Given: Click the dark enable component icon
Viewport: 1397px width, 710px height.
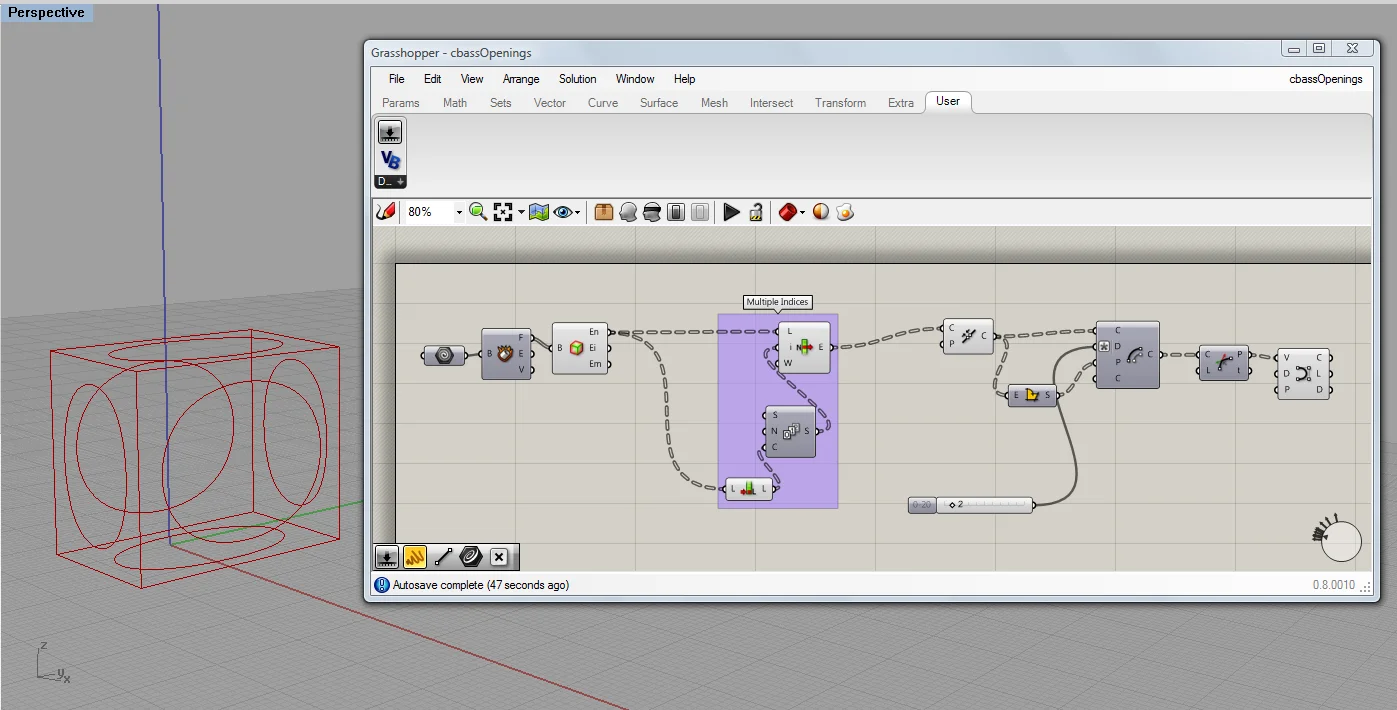Looking at the screenshot, I should coord(676,212).
